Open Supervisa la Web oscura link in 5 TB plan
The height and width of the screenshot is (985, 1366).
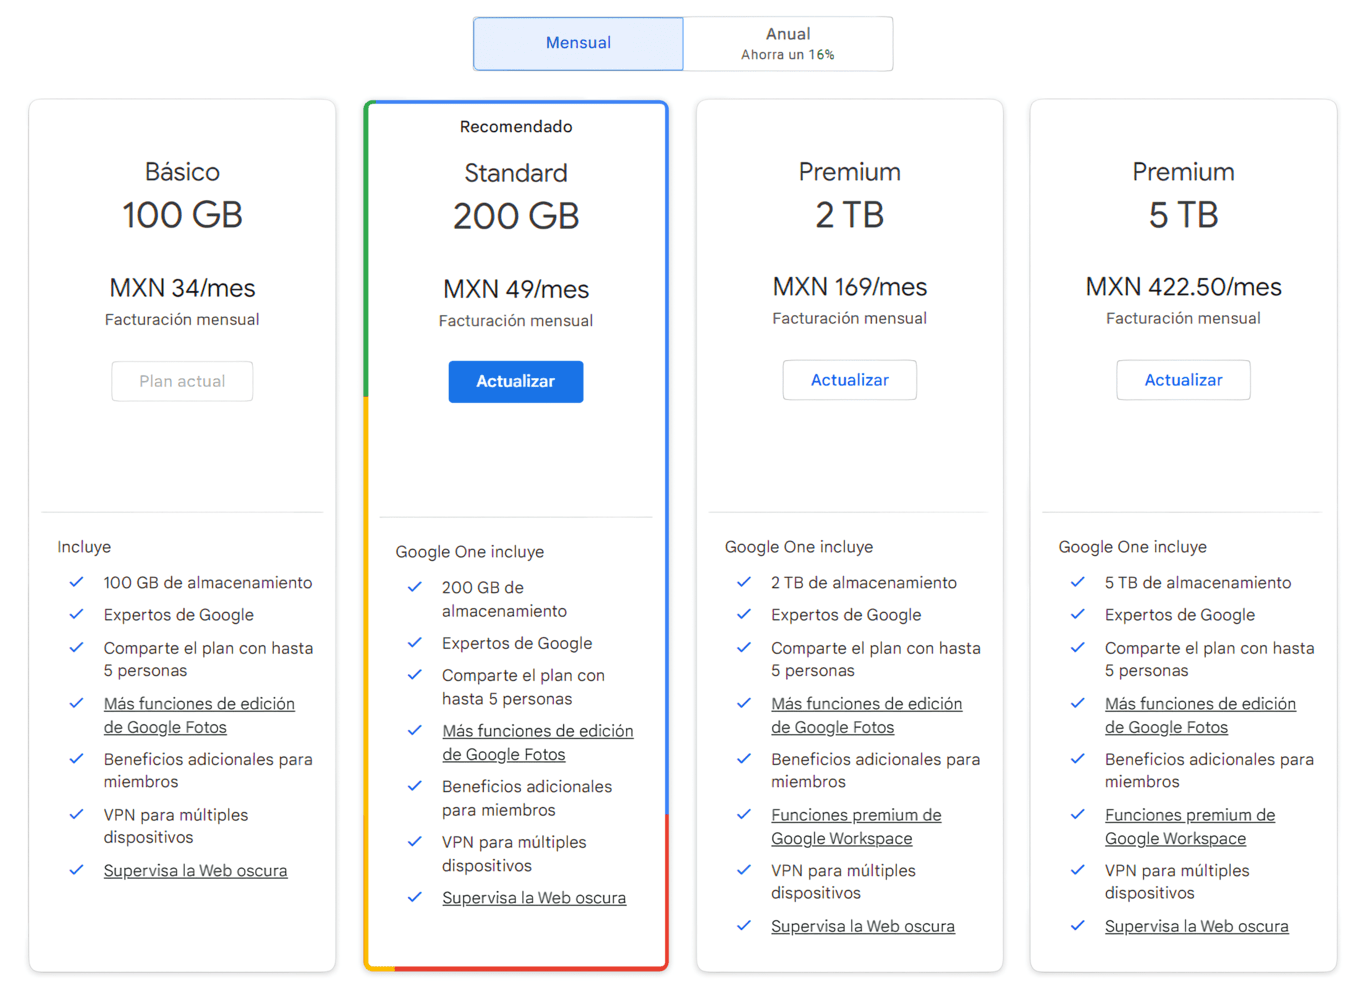[1196, 927]
